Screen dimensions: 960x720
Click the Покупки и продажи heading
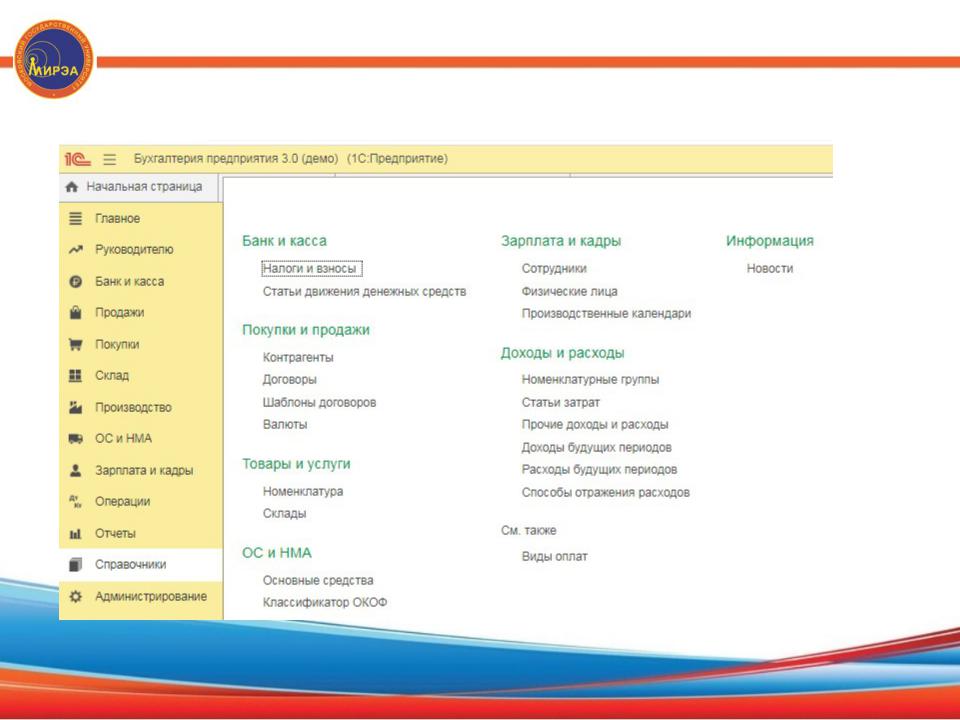click(306, 330)
